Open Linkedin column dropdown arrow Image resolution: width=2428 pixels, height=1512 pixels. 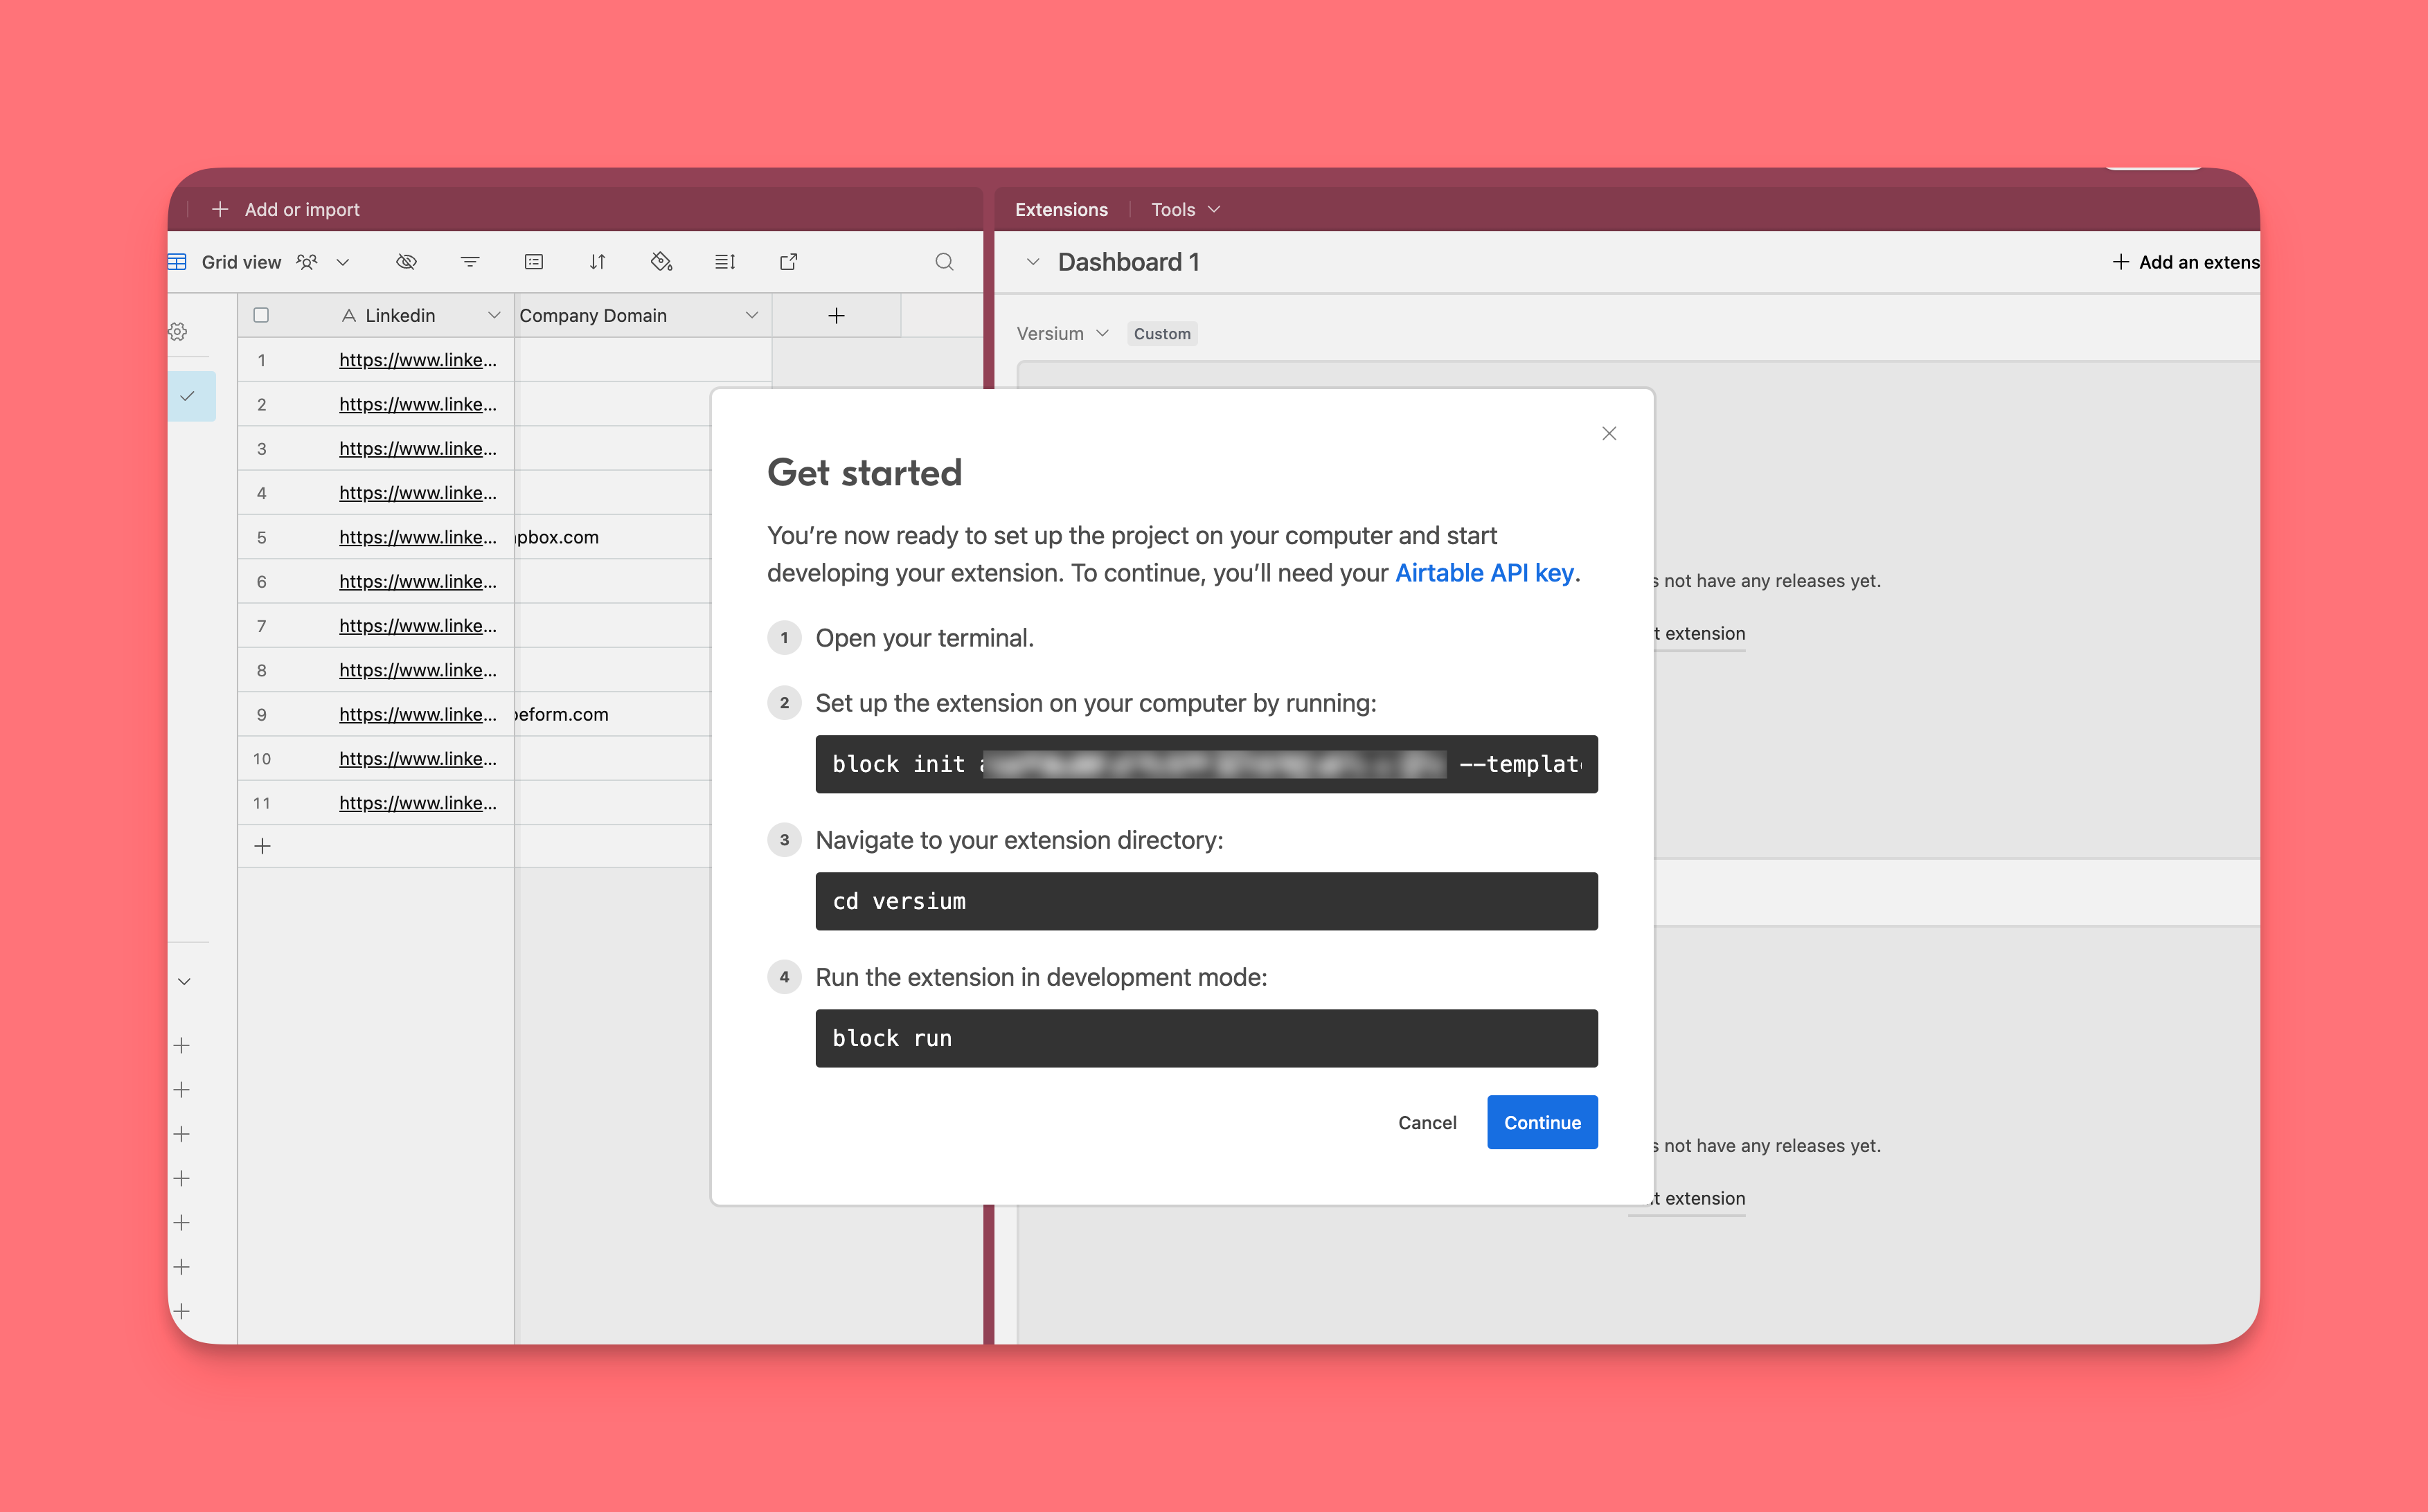494,316
